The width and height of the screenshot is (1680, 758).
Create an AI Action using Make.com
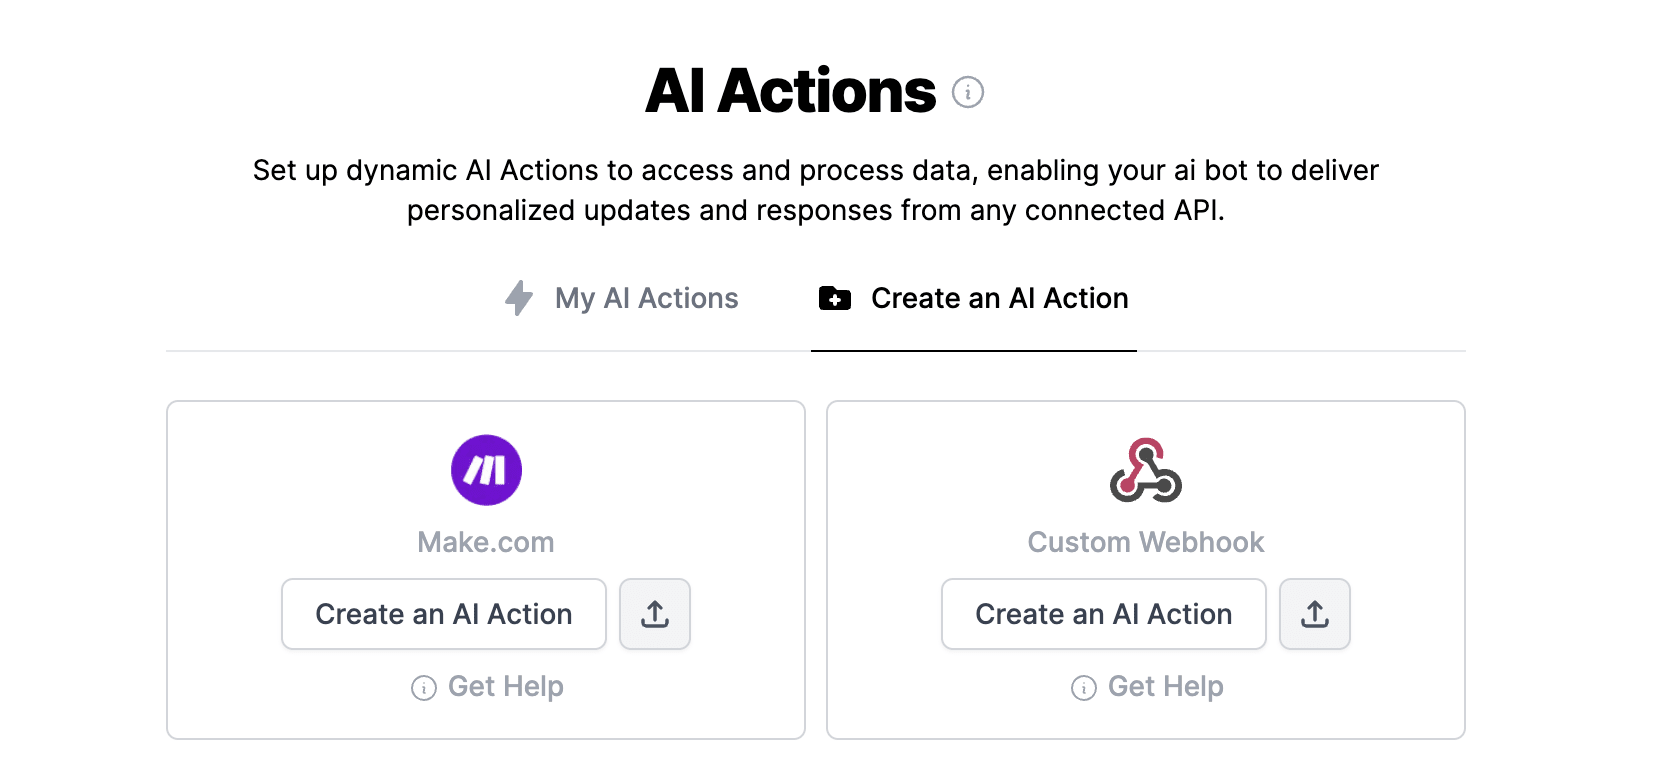(x=444, y=614)
